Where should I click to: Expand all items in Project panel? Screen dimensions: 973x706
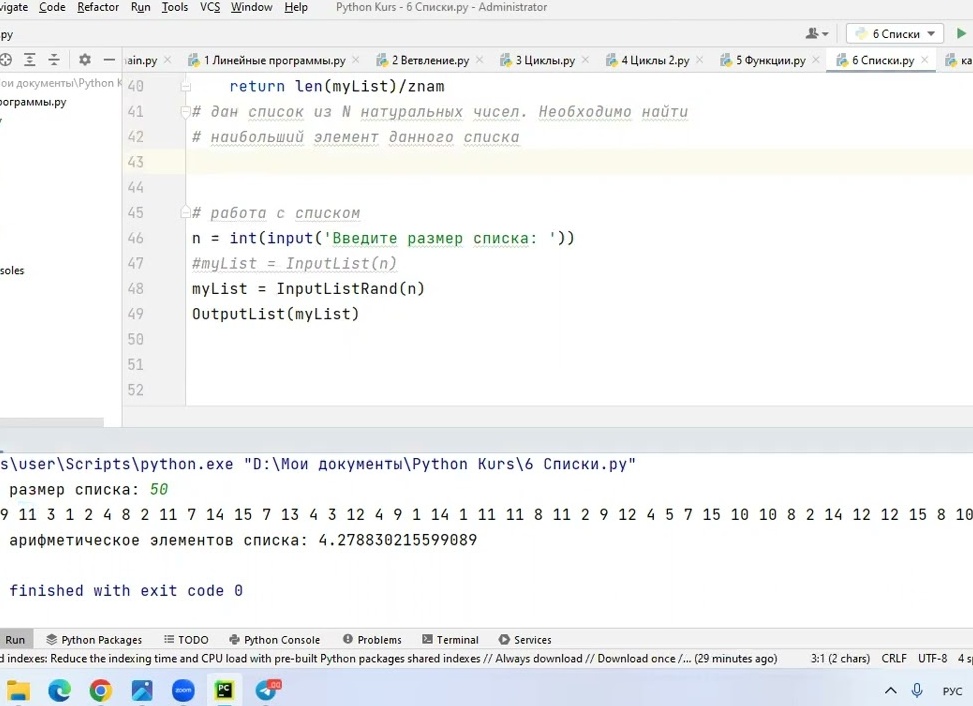[x=30, y=60]
